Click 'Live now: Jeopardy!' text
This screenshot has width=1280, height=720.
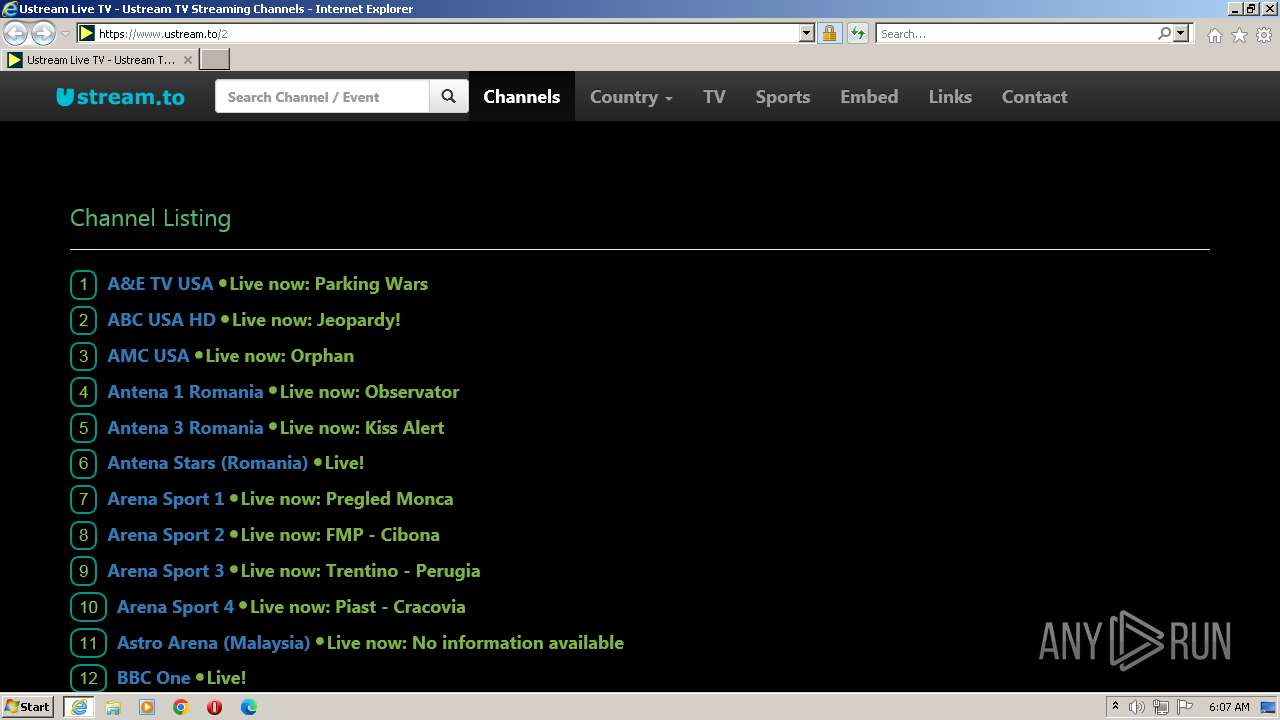point(316,320)
